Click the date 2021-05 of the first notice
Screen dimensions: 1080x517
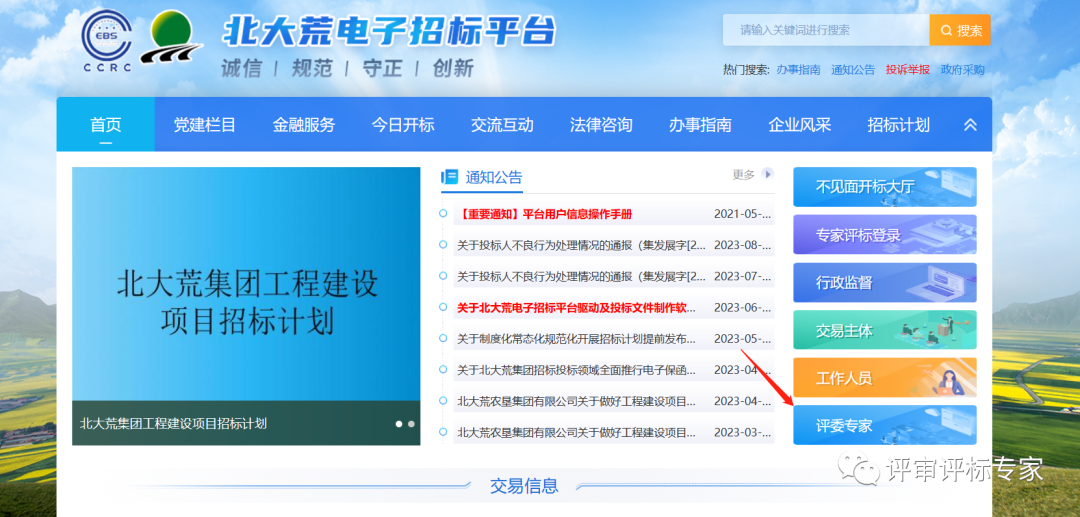click(x=742, y=214)
